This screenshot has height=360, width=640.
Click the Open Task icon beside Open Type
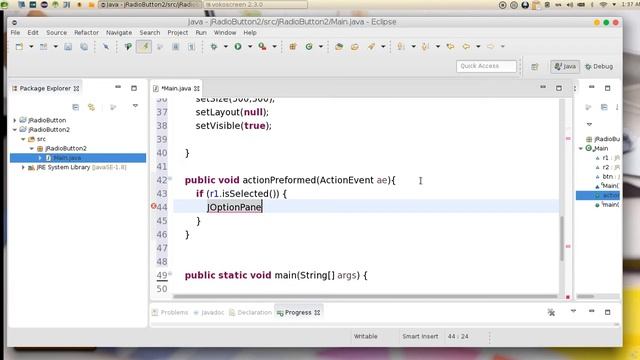point(355,47)
